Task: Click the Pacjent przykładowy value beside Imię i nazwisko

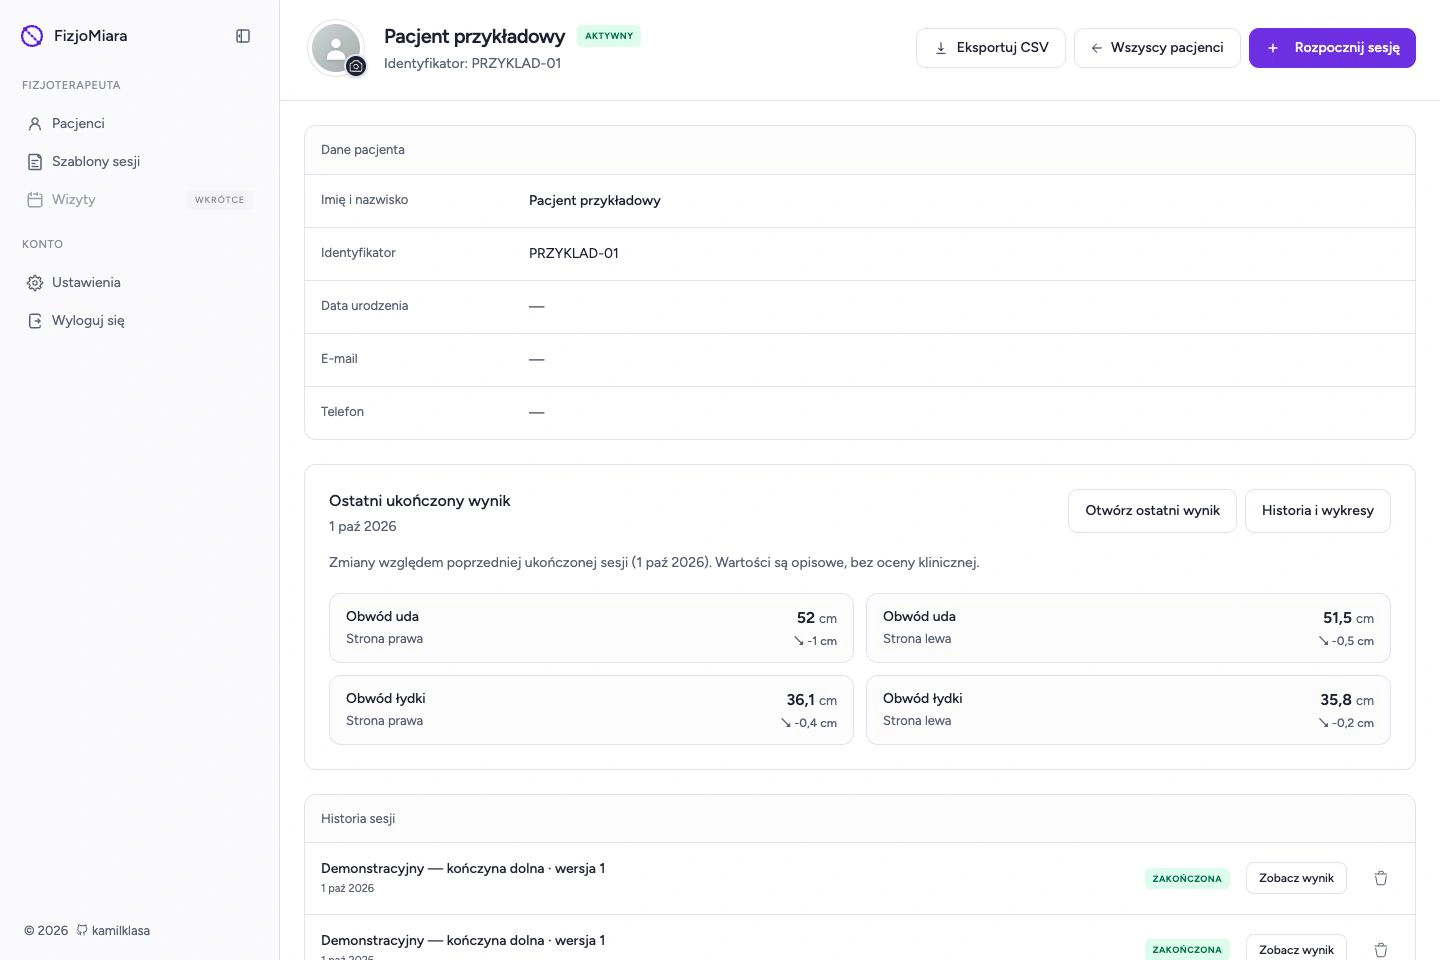Action: (x=595, y=201)
